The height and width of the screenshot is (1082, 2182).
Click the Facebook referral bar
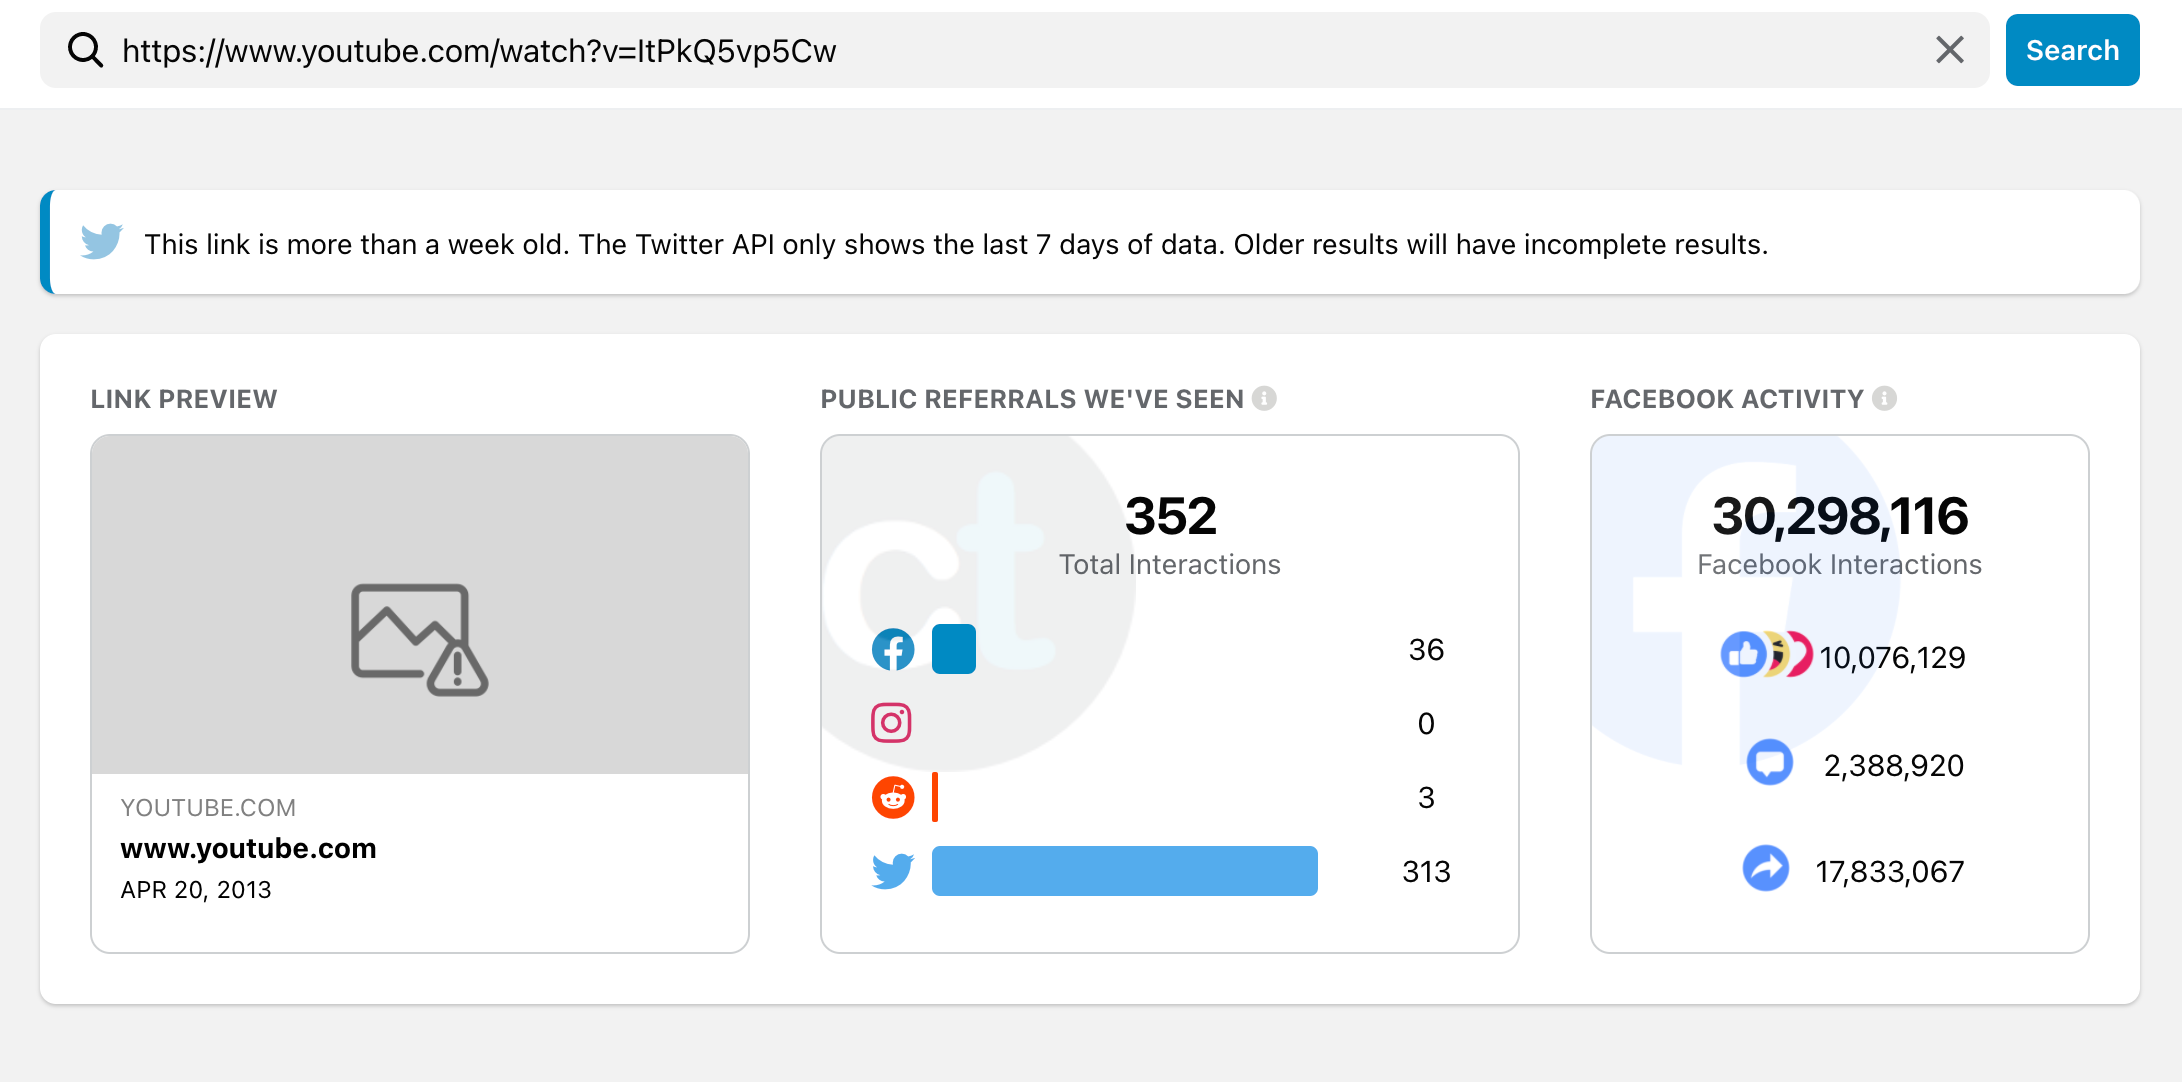click(x=953, y=649)
